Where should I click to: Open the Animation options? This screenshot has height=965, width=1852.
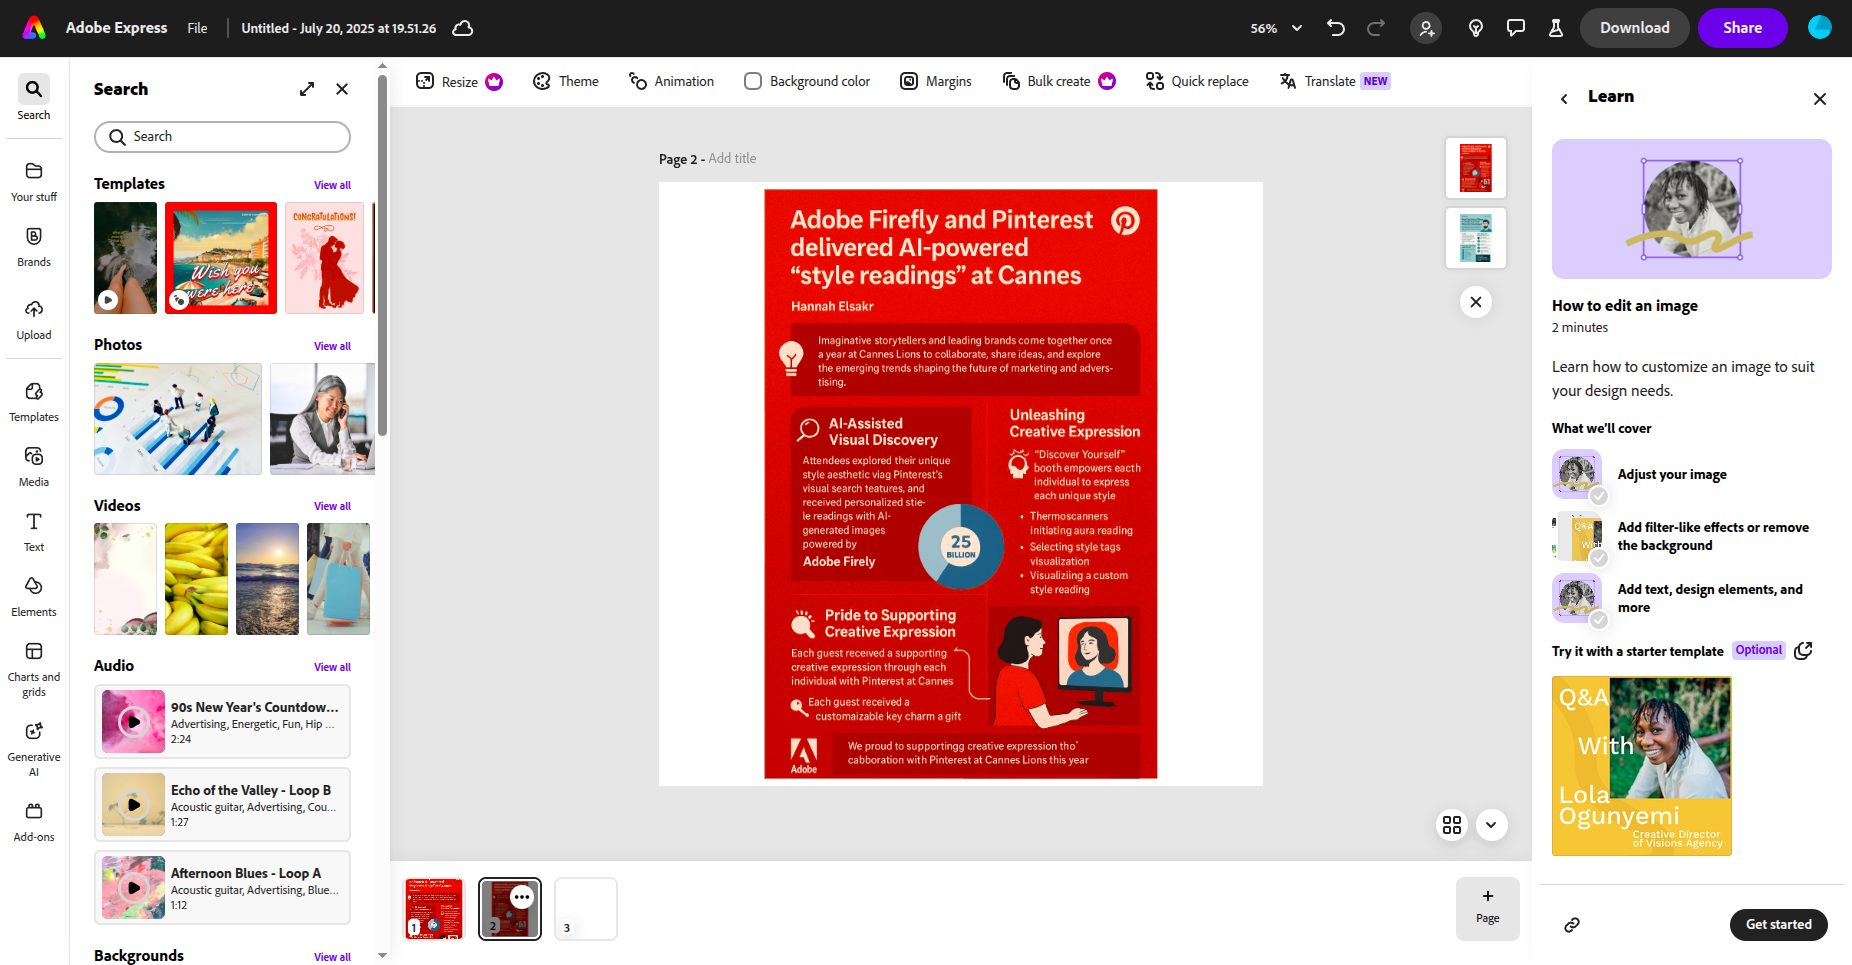click(x=671, y=81)
